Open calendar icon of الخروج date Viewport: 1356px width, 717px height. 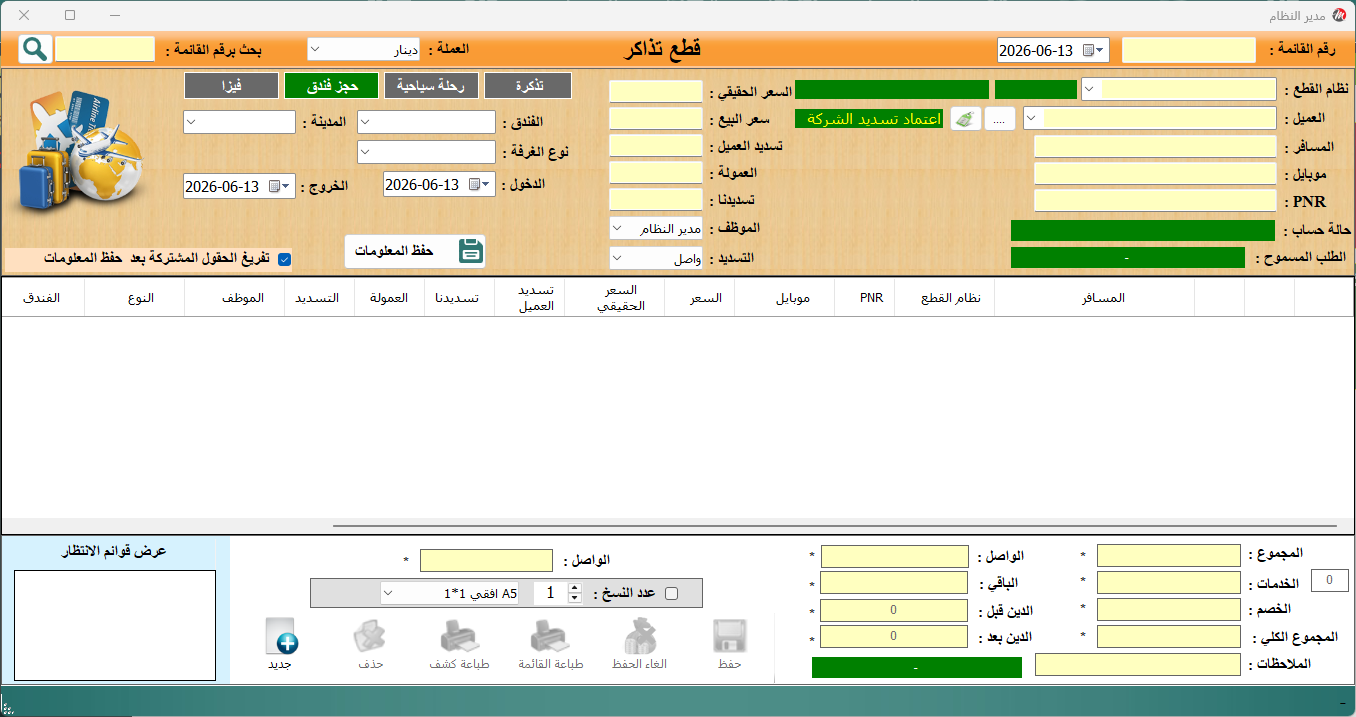click(x=274, y=186)
